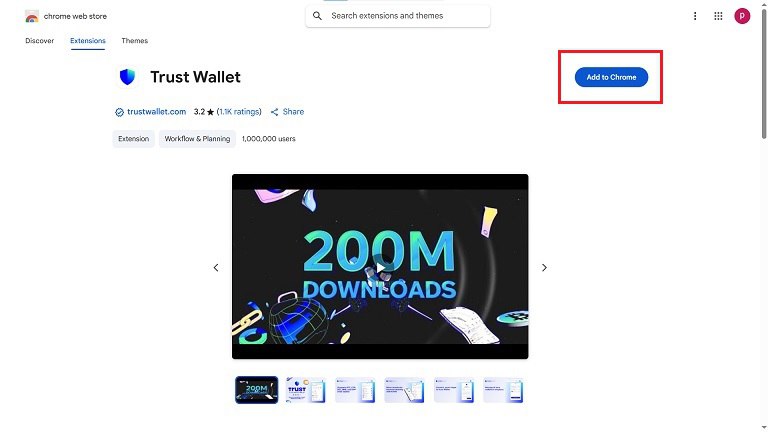Click the search magnifier icon

tap(317, 16)
